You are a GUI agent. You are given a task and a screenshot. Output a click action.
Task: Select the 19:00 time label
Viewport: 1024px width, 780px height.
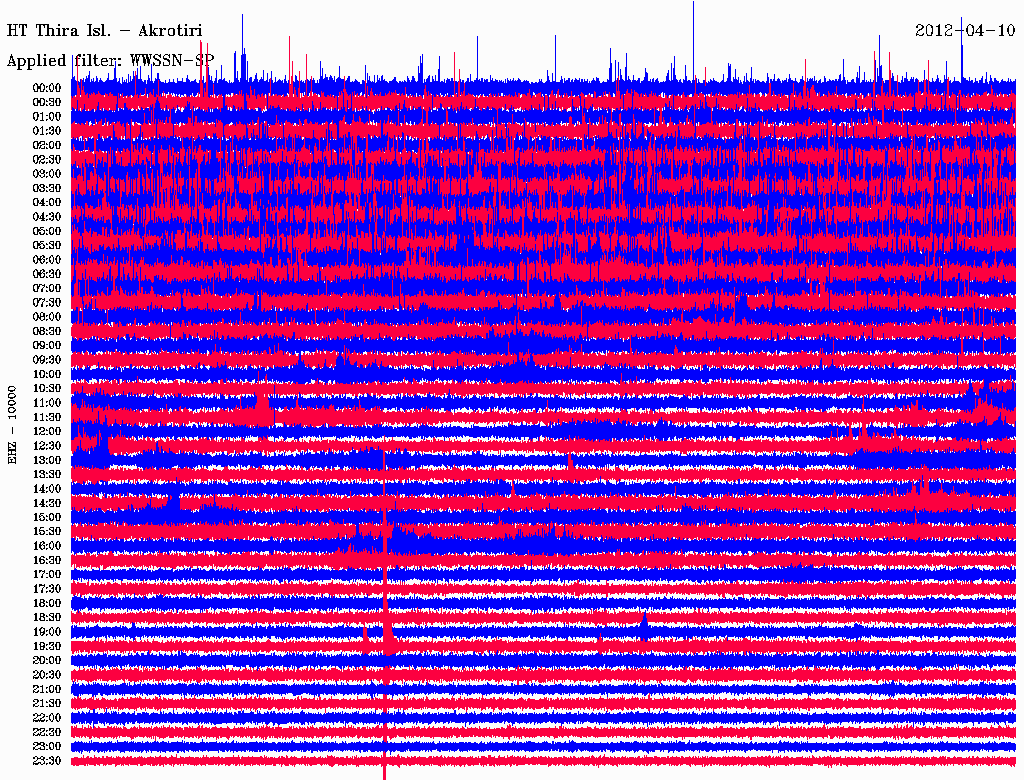[x=47, y=632]
